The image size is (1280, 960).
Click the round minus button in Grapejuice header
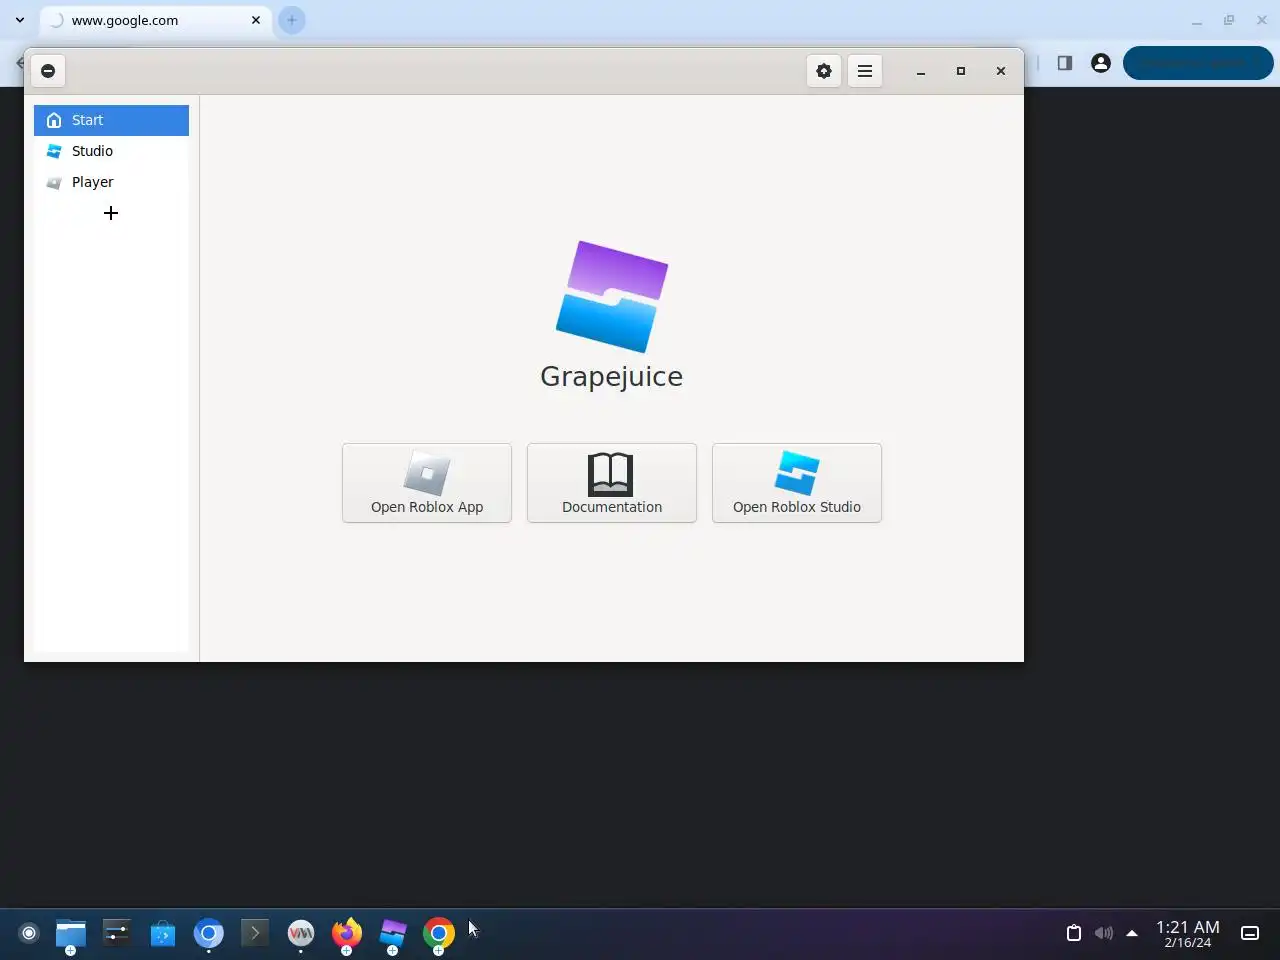coord(48,71)
